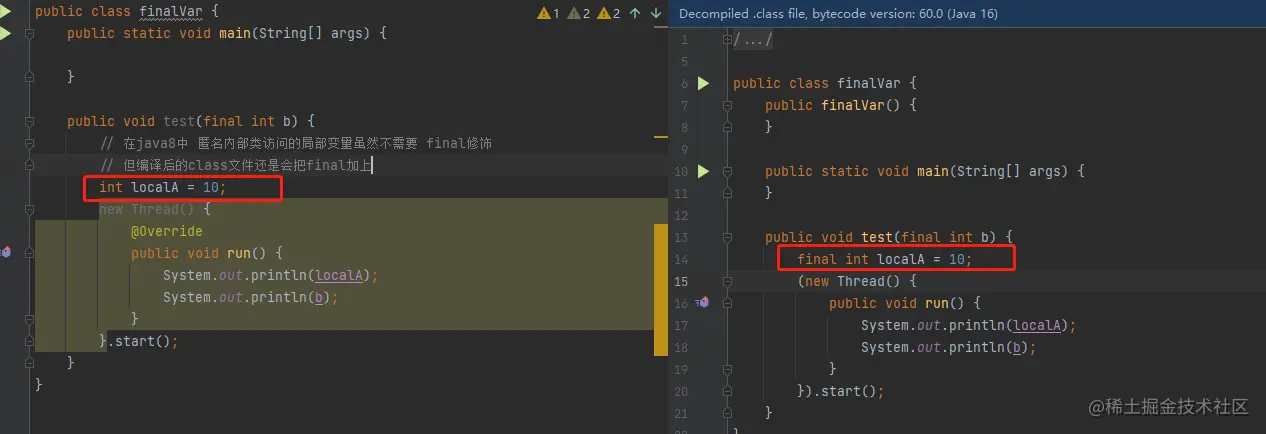
Task: Run finalVar class from left editor gutter
Action: click(x=5, y=12)
